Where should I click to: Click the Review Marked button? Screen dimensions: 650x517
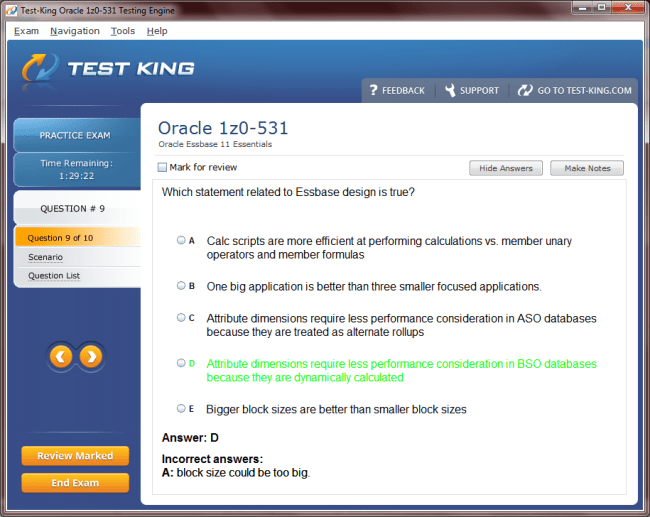coord(75,456)
